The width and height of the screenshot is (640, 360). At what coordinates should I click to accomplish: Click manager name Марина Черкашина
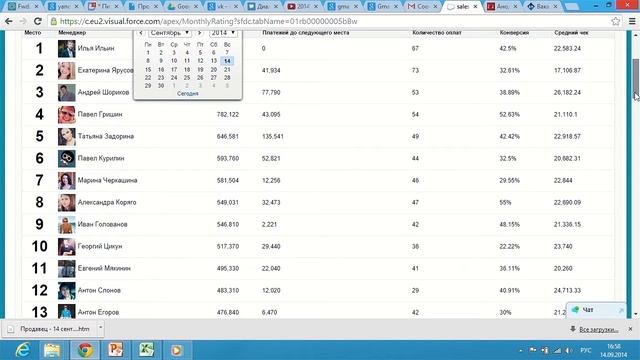pos(107,180)
